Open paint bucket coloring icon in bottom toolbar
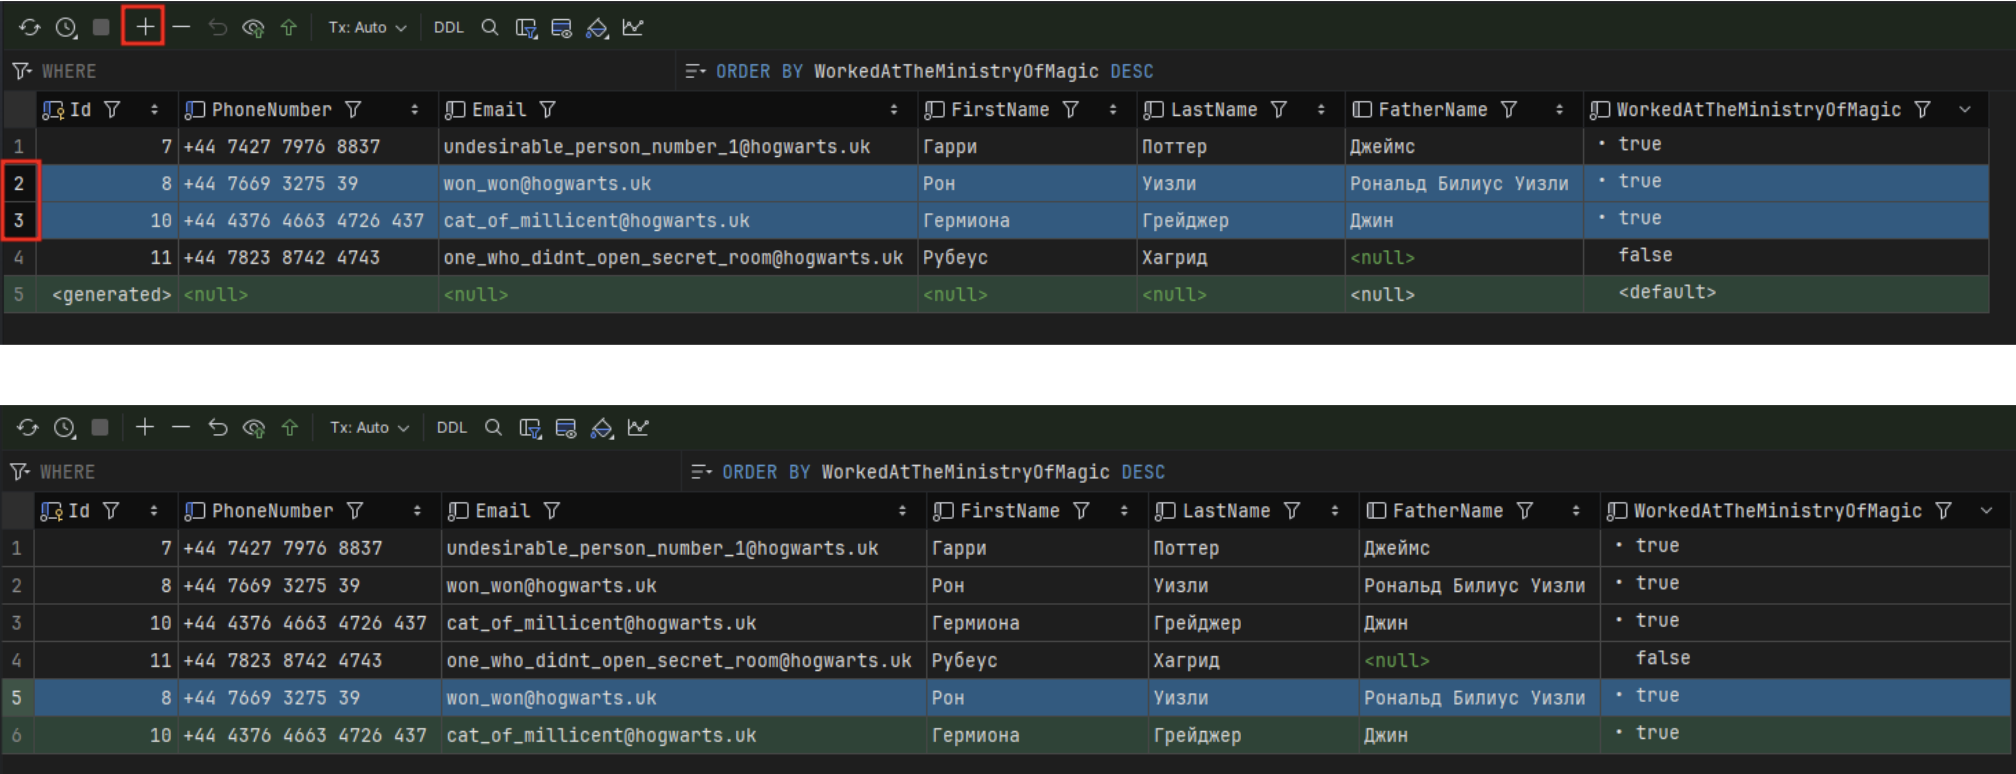Image resolution: width=2016 pixels, height=774 pixels. [601, 428]
